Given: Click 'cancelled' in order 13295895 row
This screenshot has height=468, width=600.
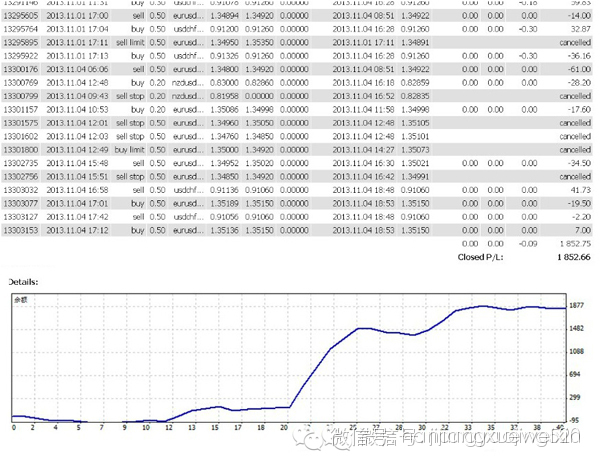Looking at the screenshot, I should coord(575,42).
